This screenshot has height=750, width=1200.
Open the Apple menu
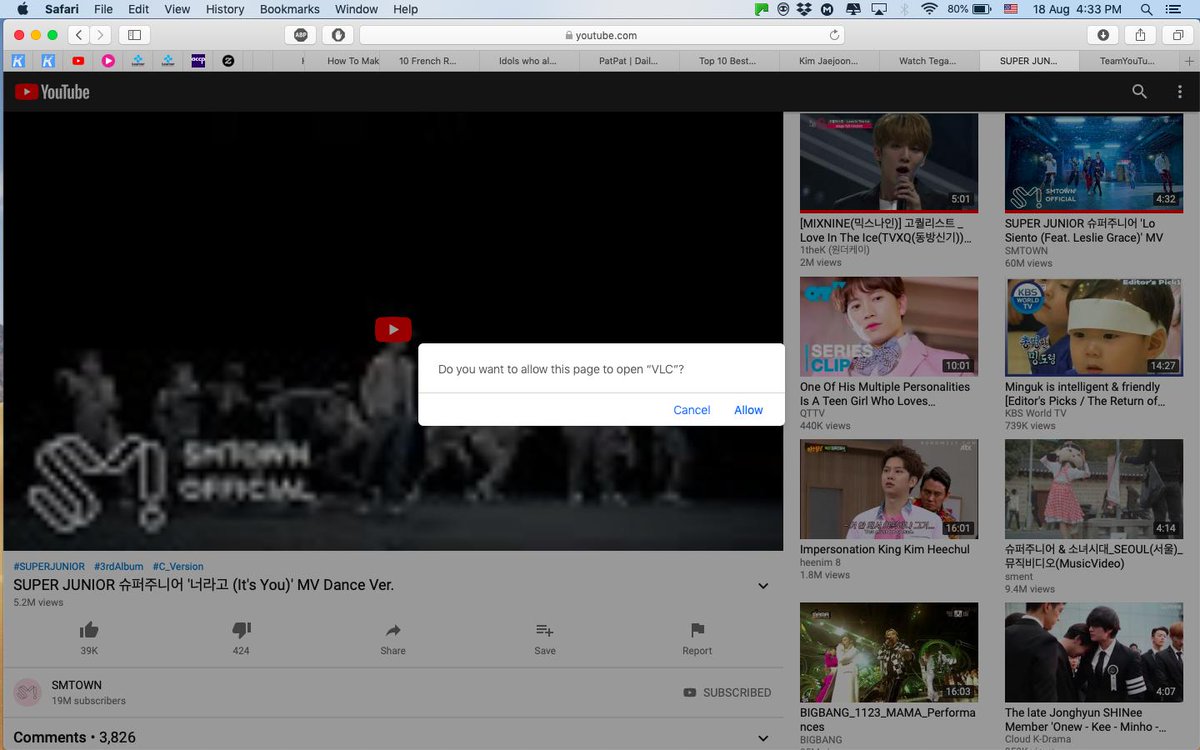[23, 9]
